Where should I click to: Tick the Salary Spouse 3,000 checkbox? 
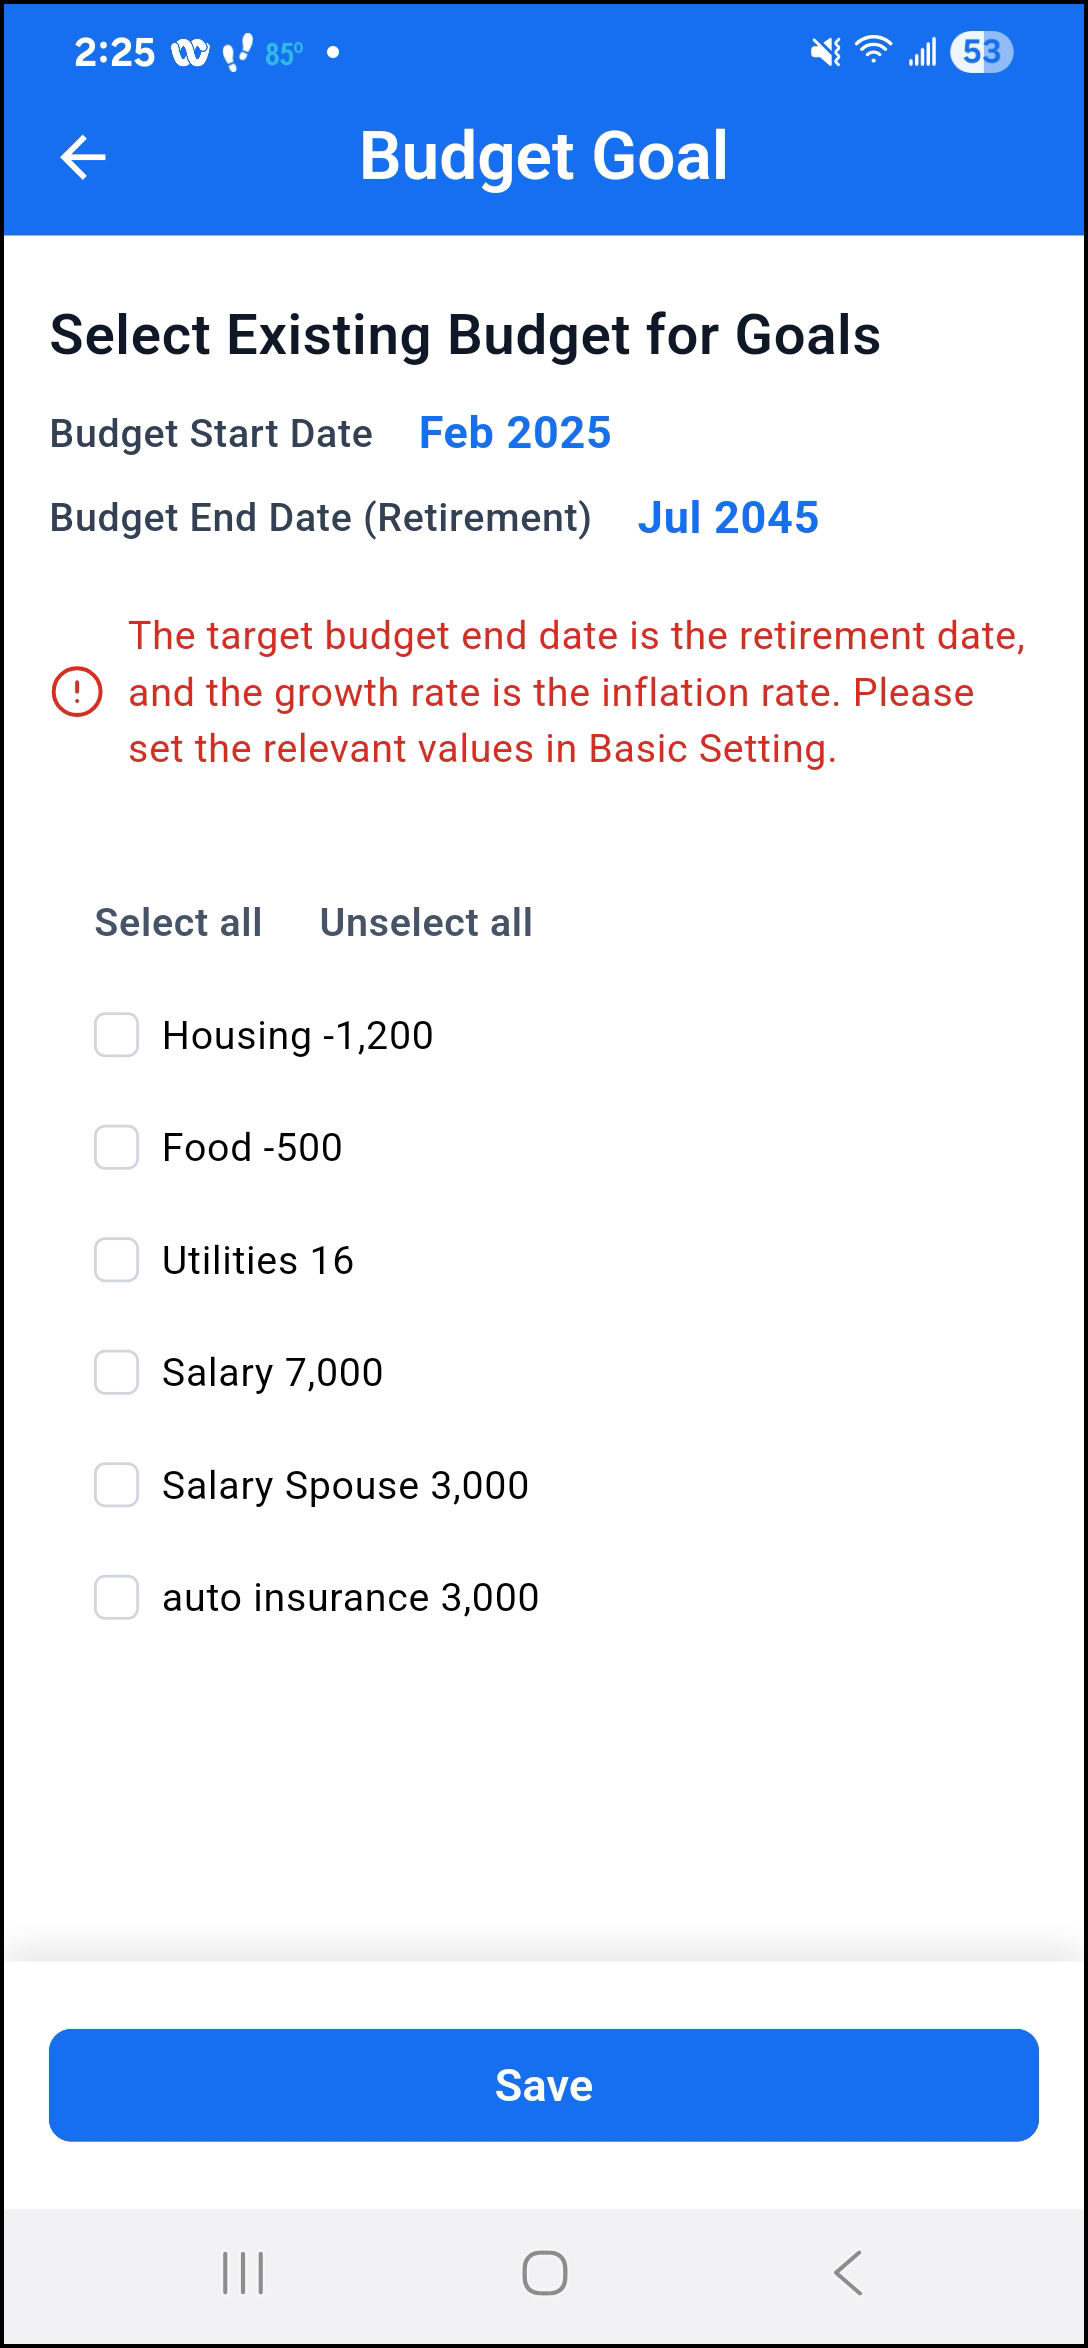[117, 1485]
